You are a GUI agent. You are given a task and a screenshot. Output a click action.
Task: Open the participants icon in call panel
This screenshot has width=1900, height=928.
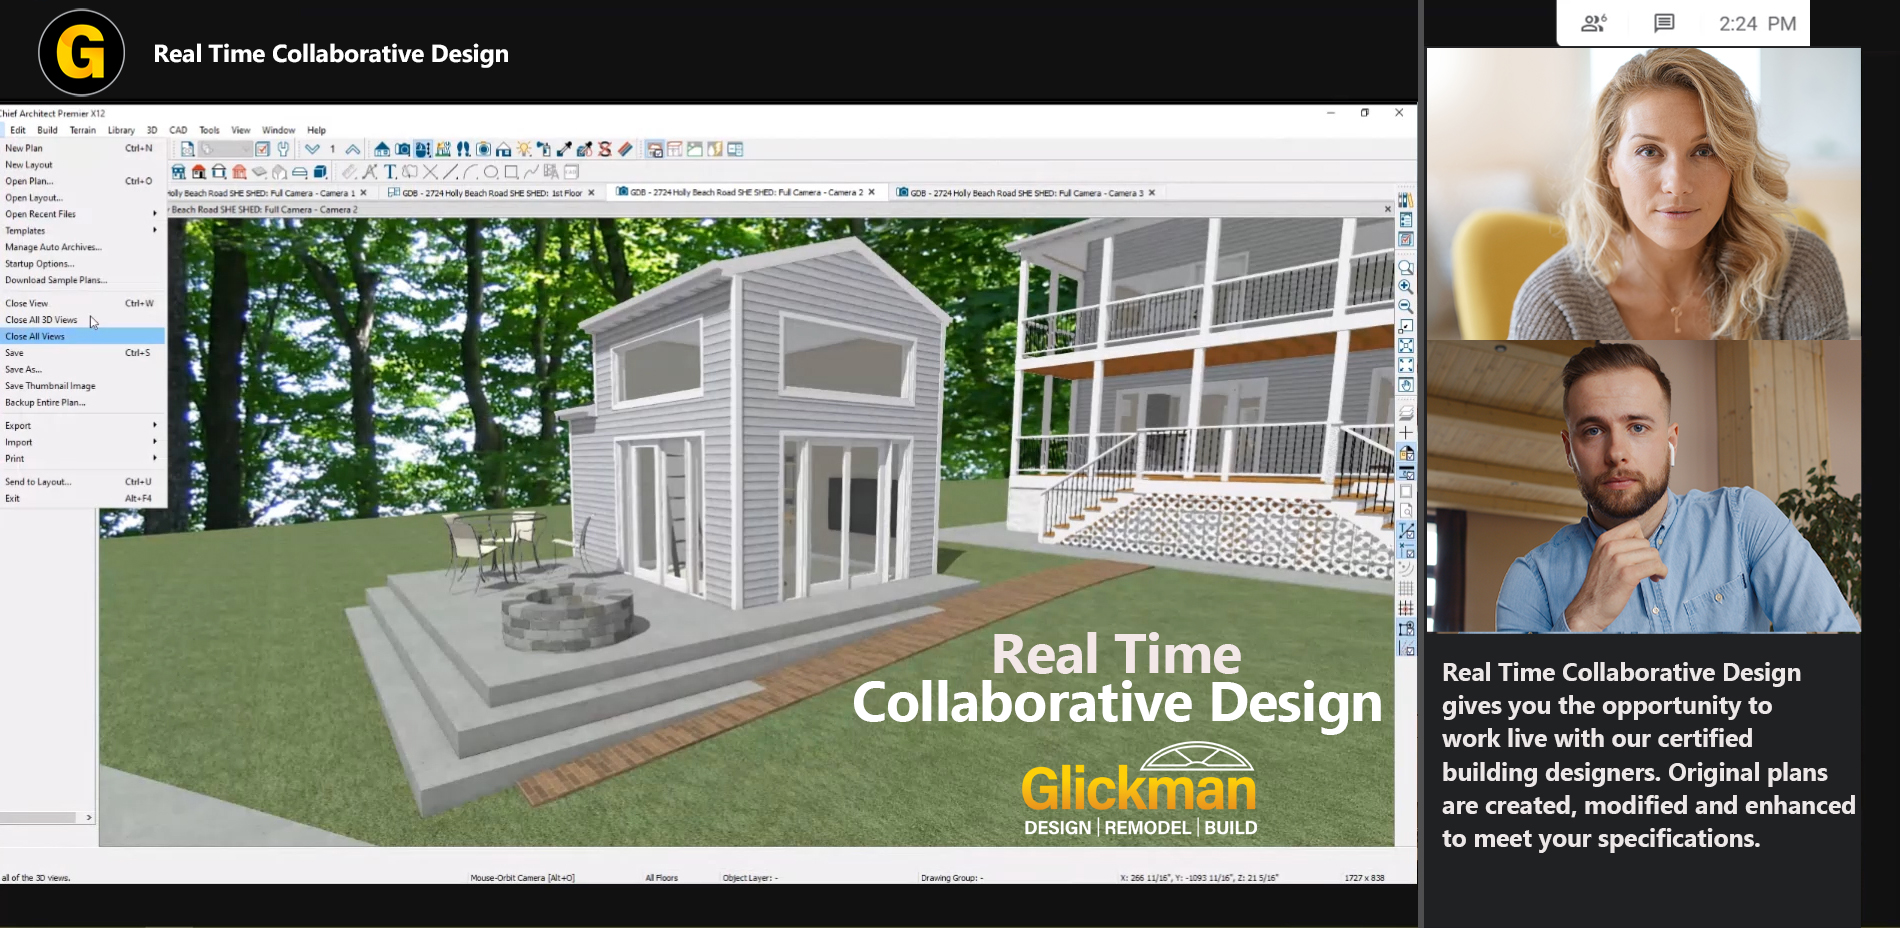[x=1593, y=23]
